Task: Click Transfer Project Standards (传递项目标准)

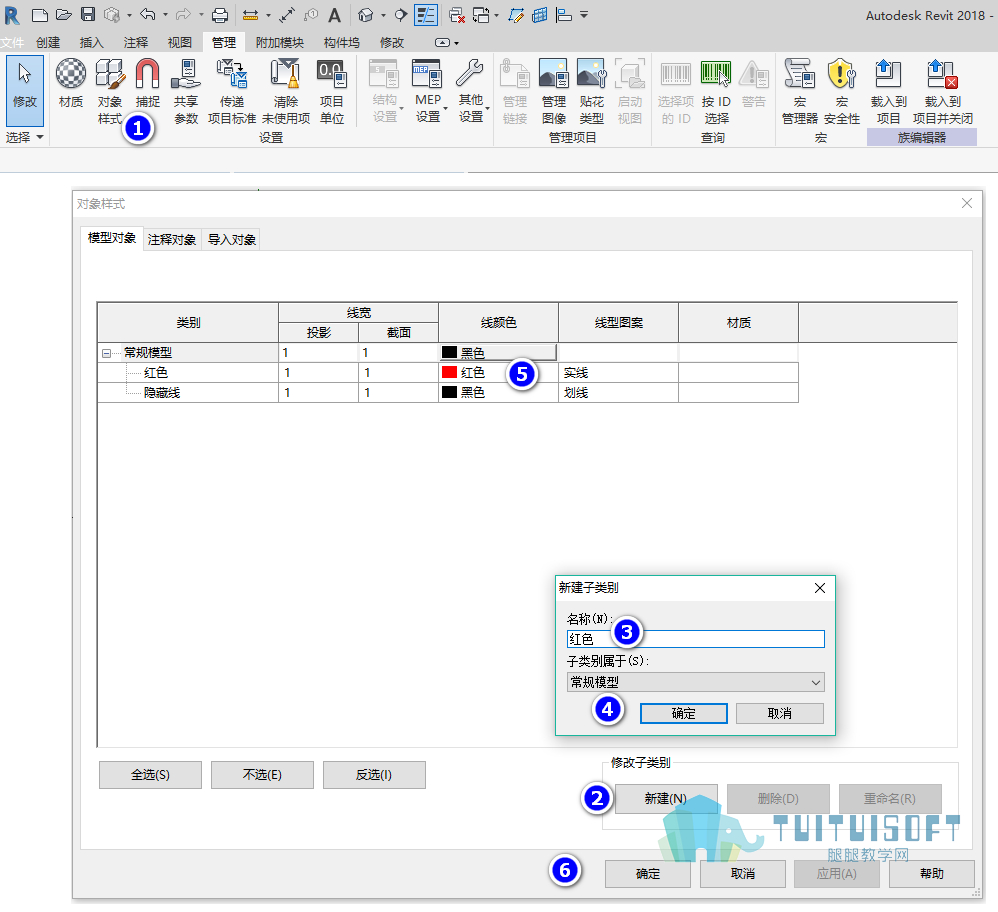Action: pos(232,91)
